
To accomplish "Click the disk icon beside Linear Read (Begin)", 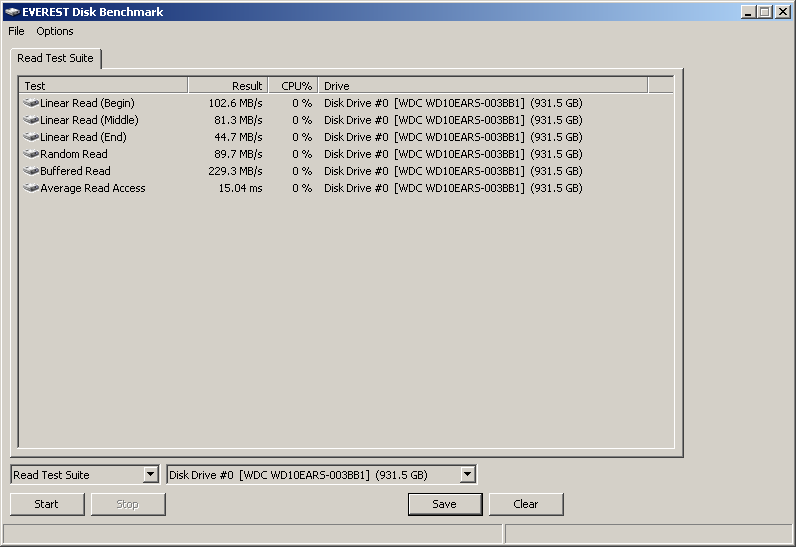I will (31, 103).
